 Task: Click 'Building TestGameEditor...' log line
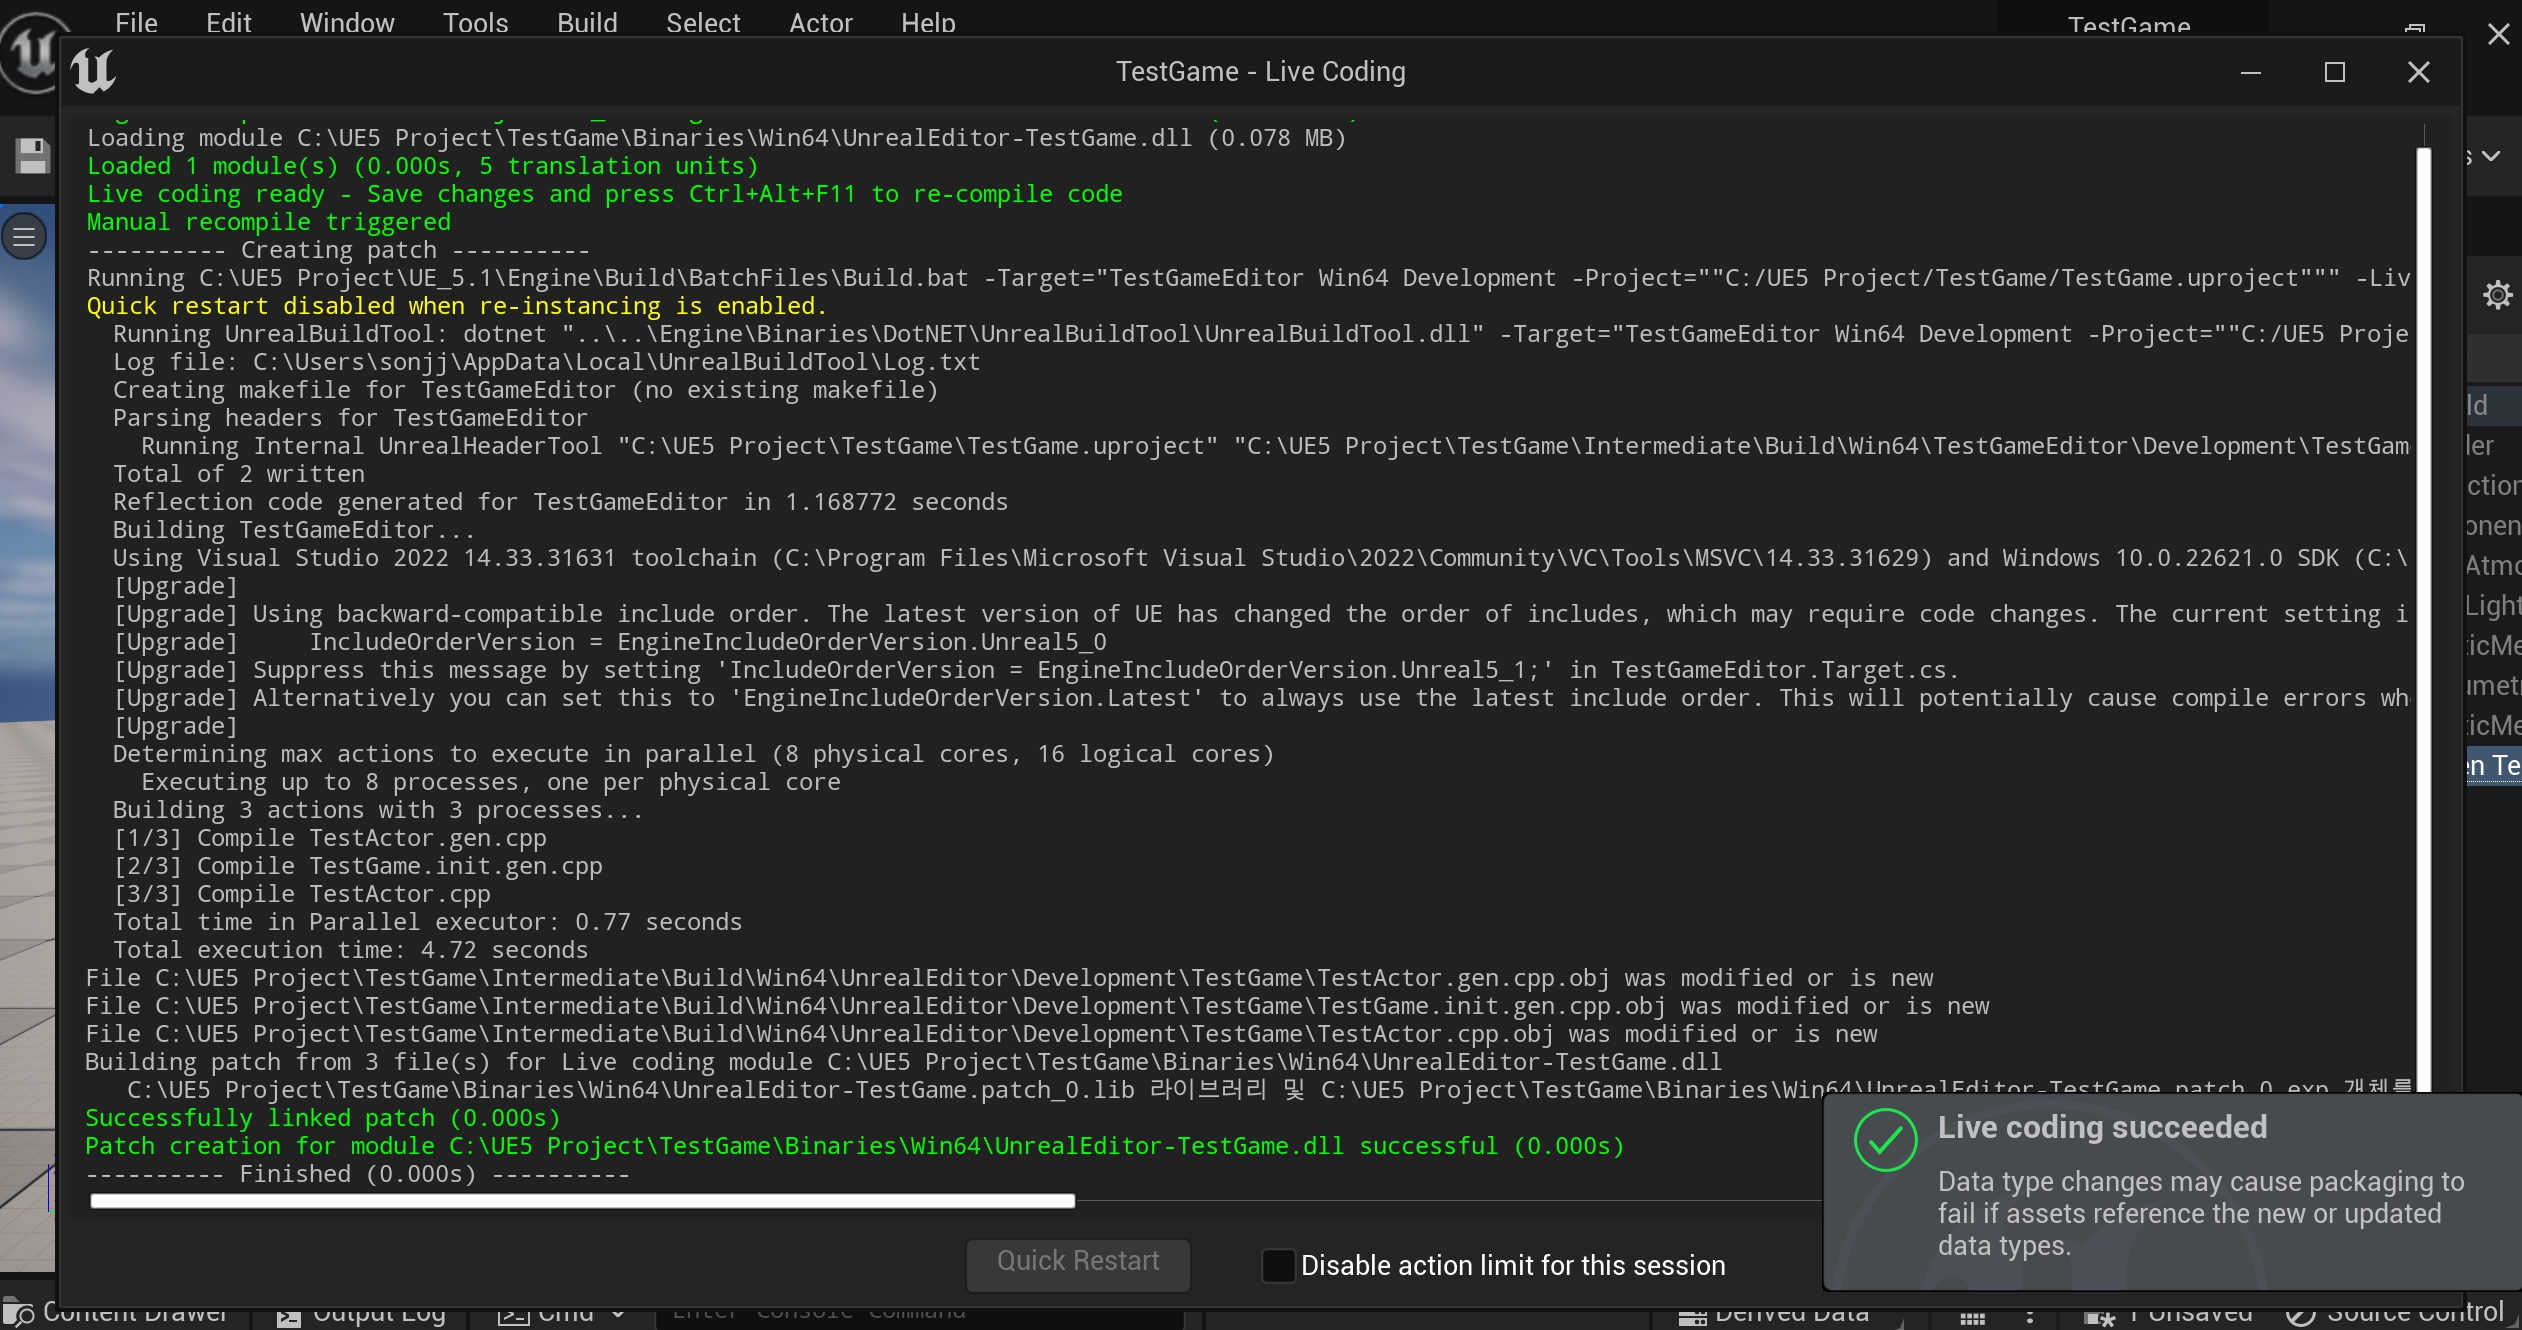pos(294,530)
